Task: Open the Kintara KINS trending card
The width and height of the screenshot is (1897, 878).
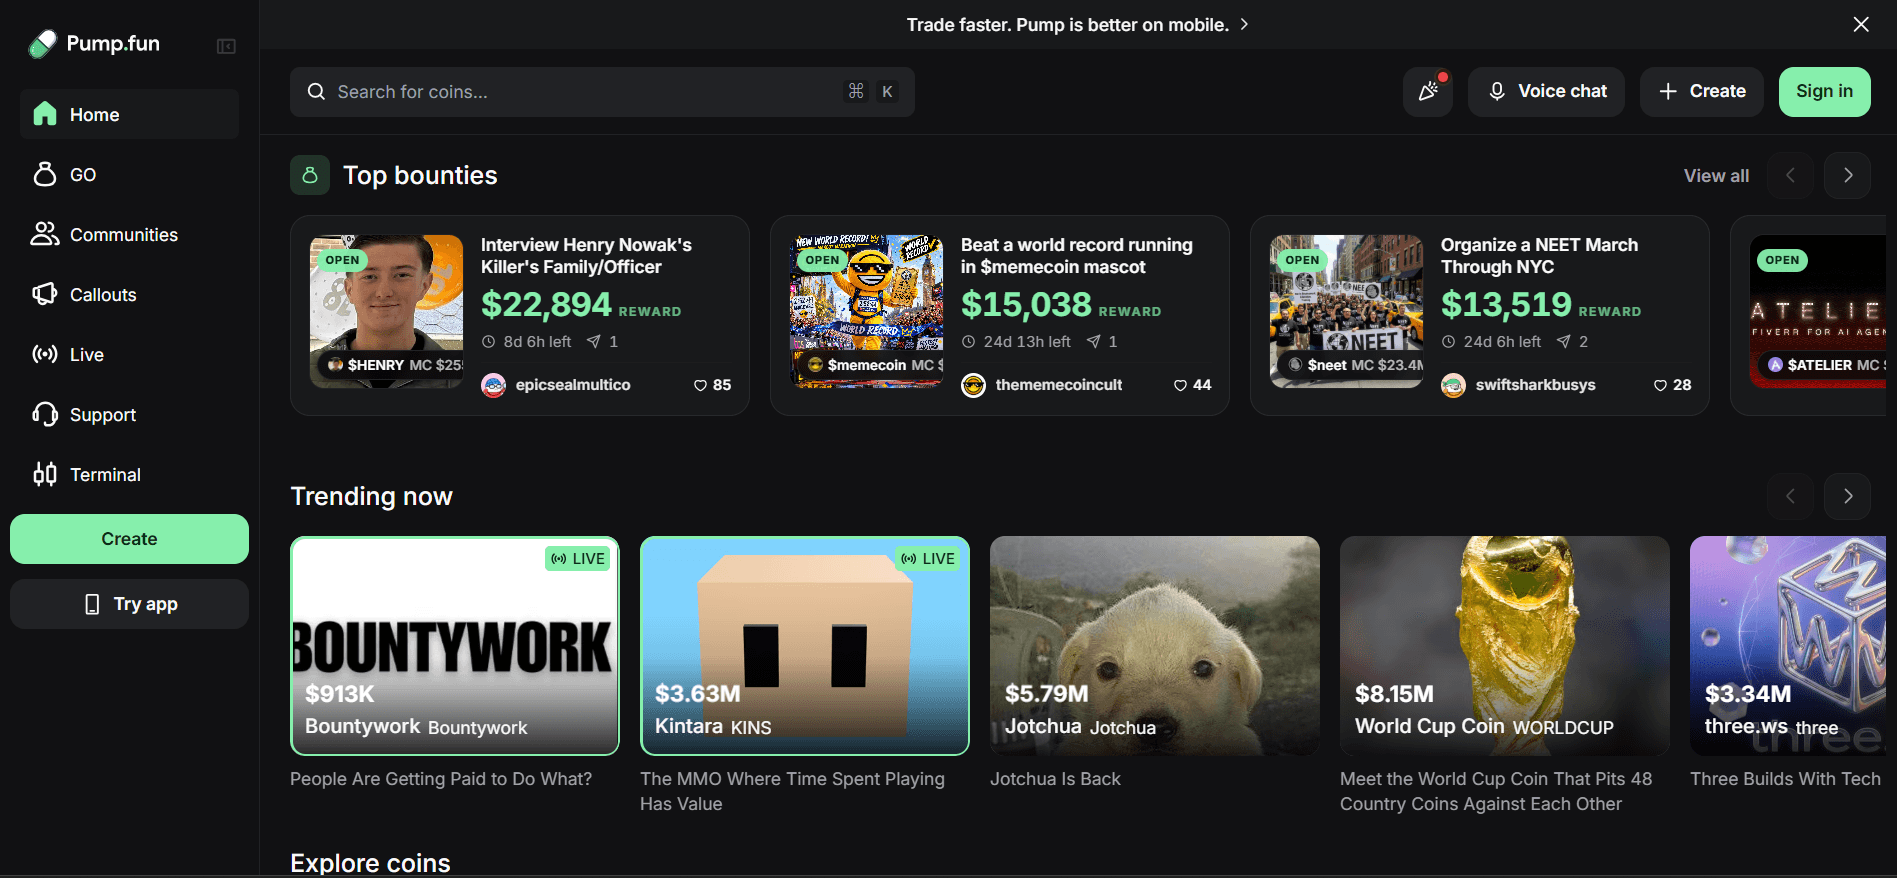Action: click(805, 646)
